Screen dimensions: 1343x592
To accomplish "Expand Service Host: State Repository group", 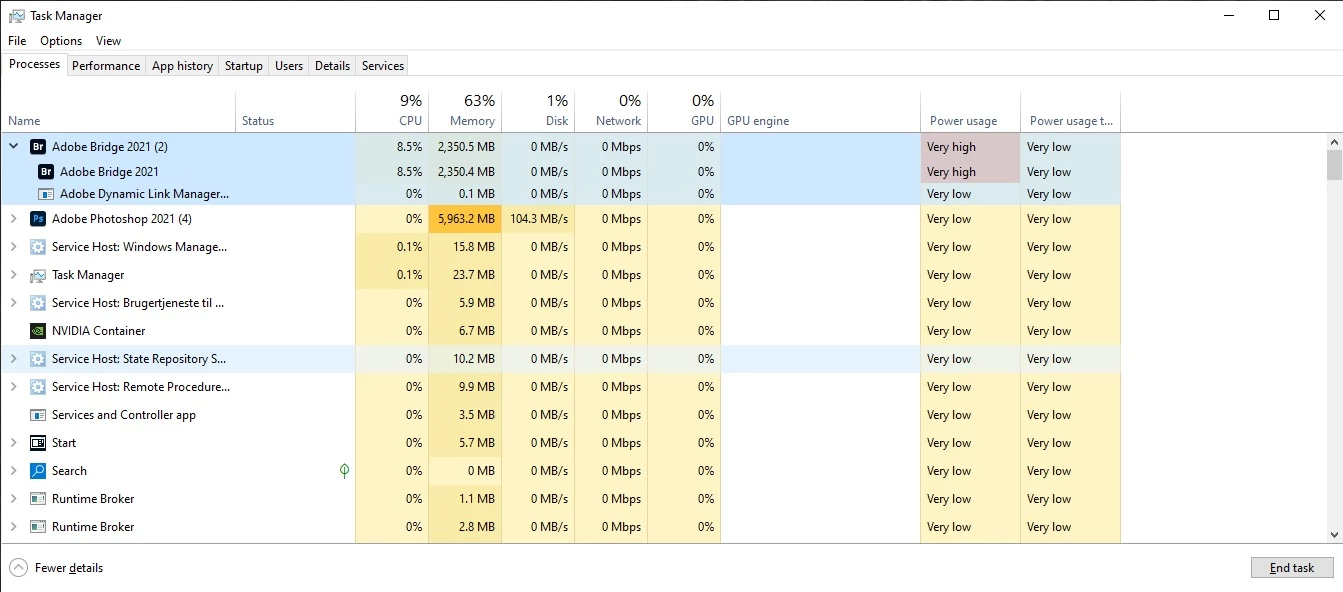I will 14,358.
